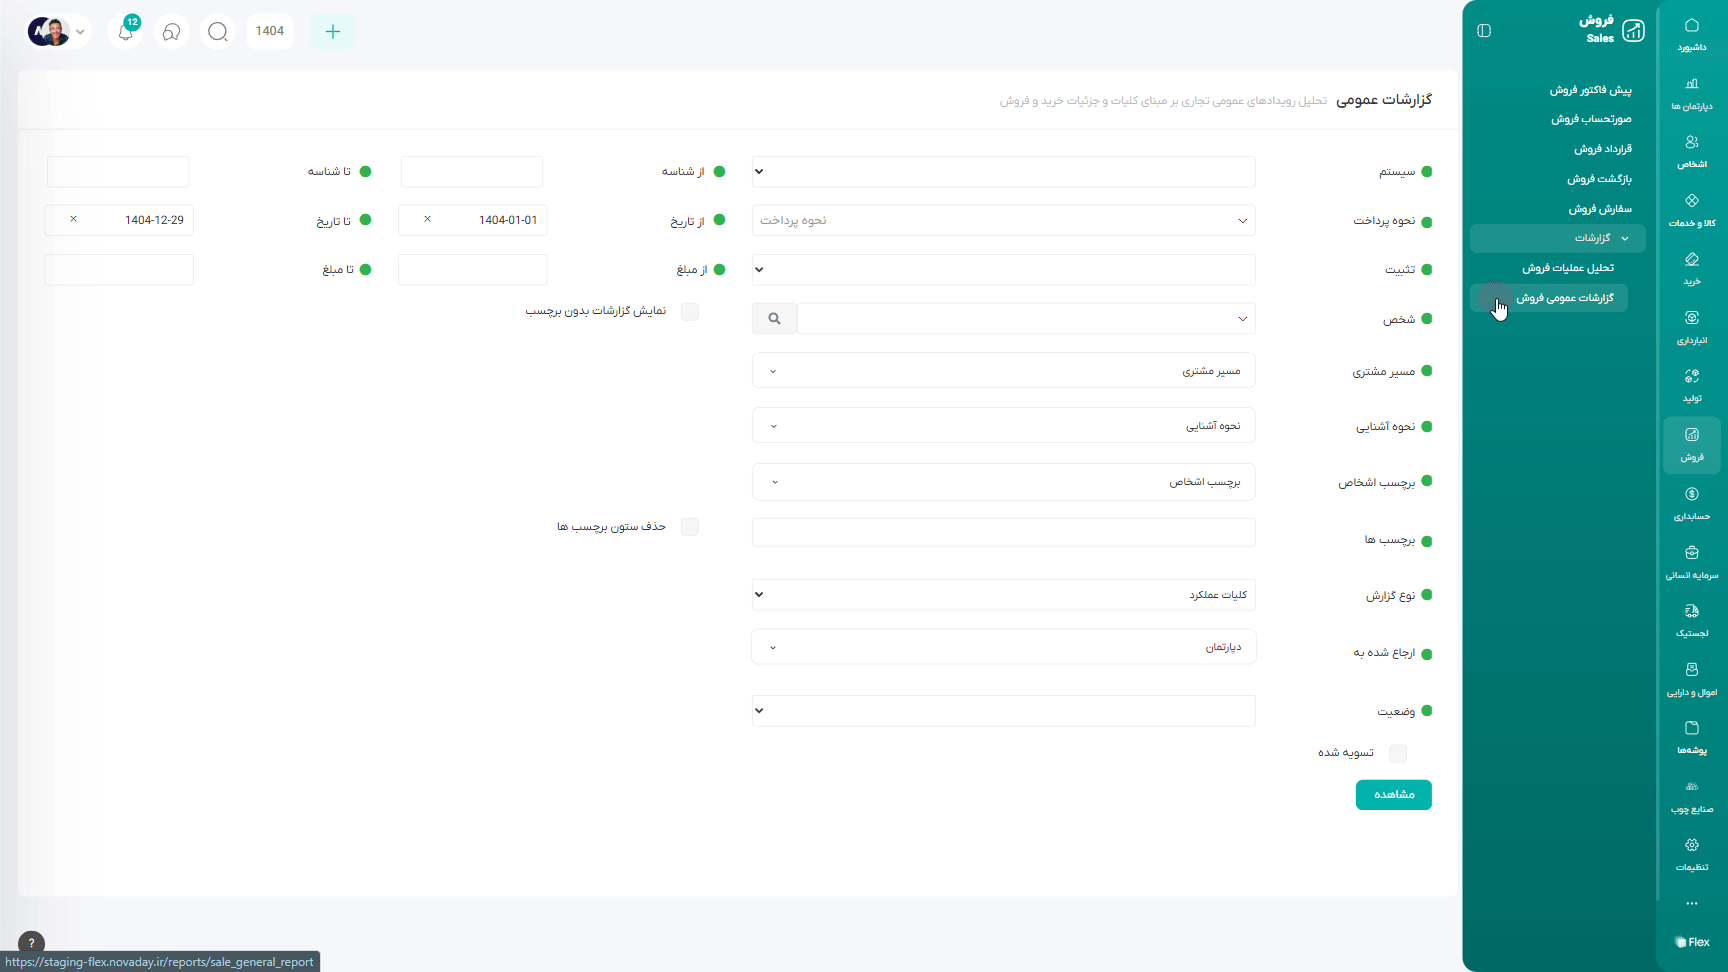Open the حسابداری accounting module icon

click(1691, 503)
